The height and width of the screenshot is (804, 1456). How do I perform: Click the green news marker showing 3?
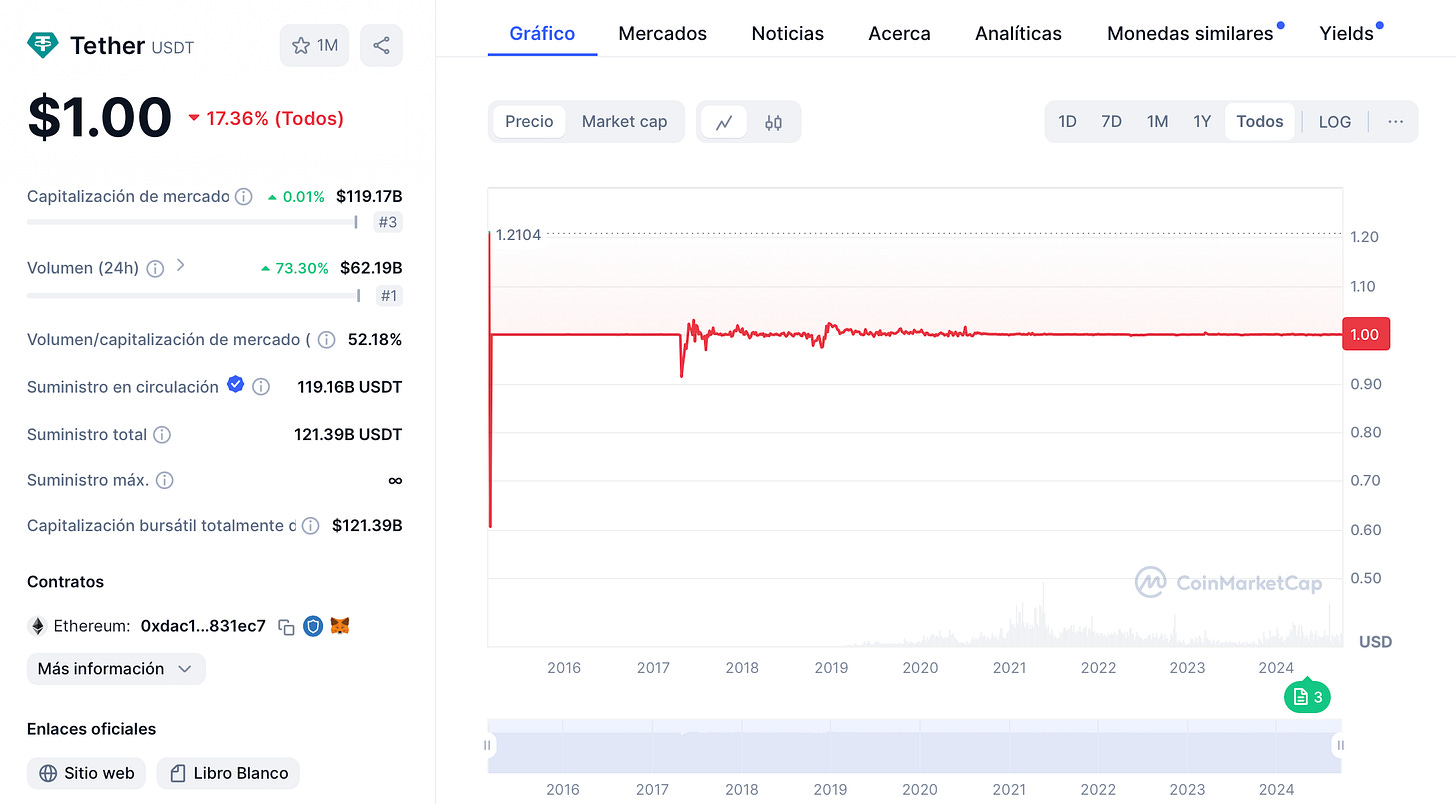pos(1308,697)
